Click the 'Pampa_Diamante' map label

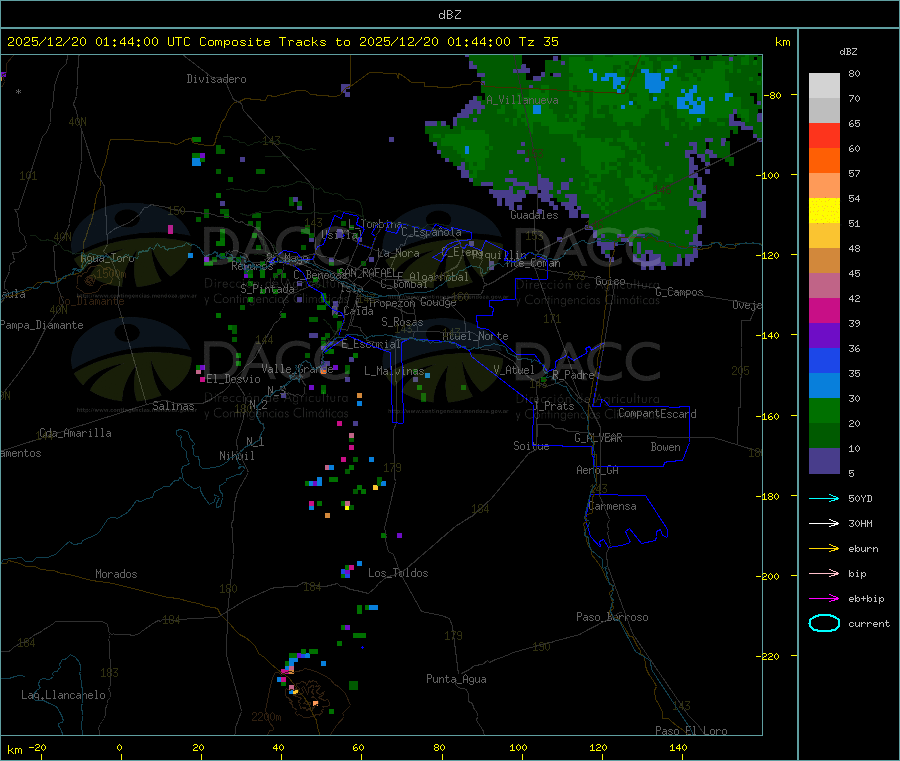pos(42,325)
